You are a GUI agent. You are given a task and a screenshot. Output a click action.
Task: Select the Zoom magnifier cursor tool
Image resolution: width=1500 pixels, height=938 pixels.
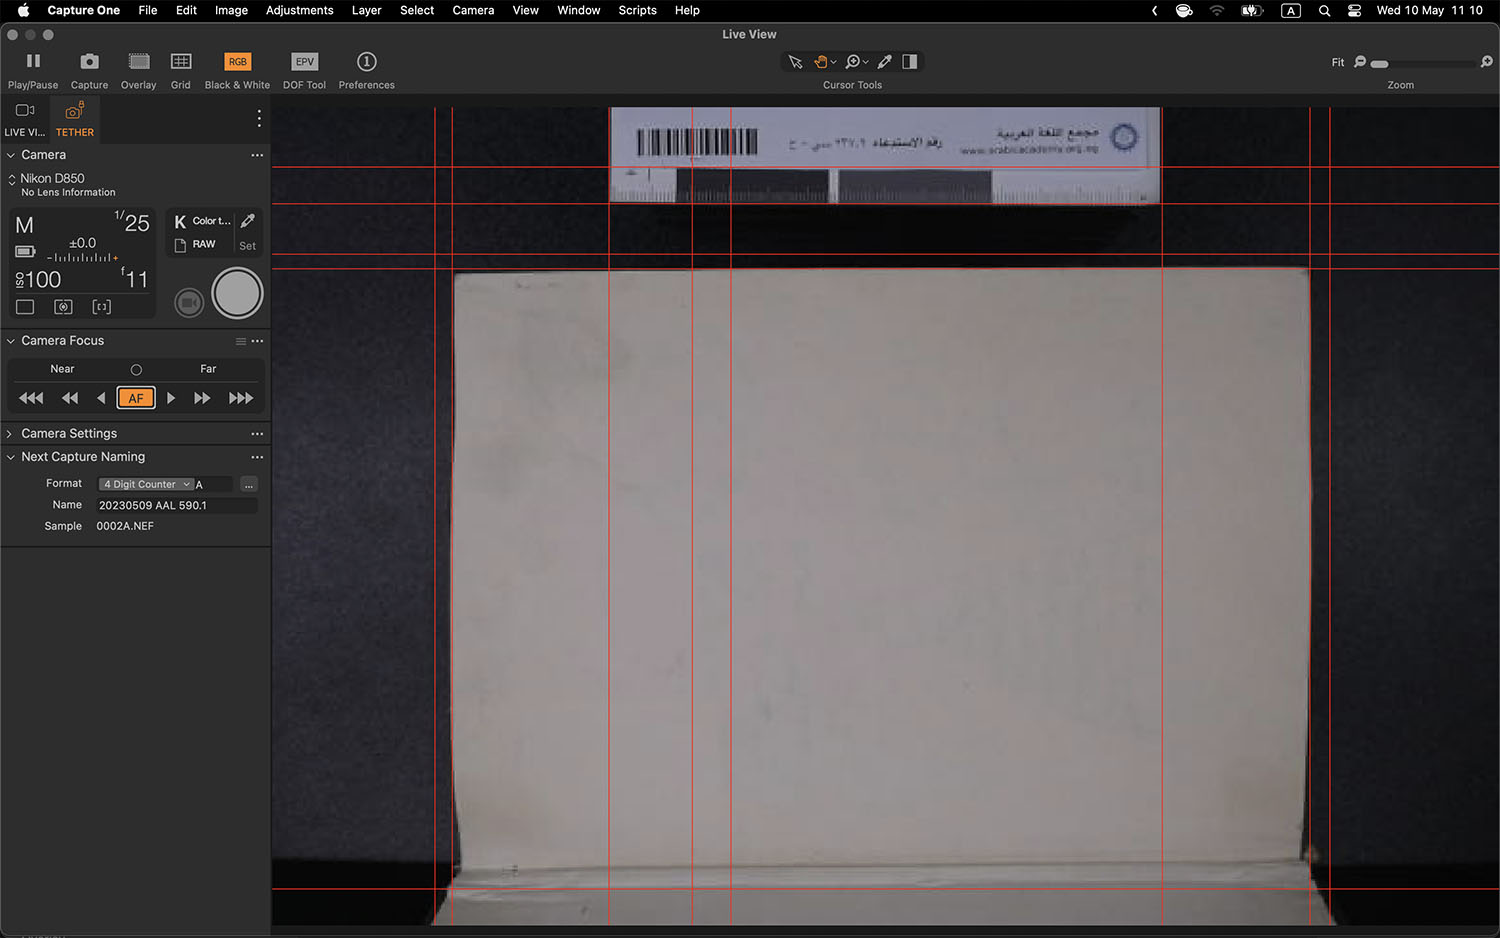point(852,62)
